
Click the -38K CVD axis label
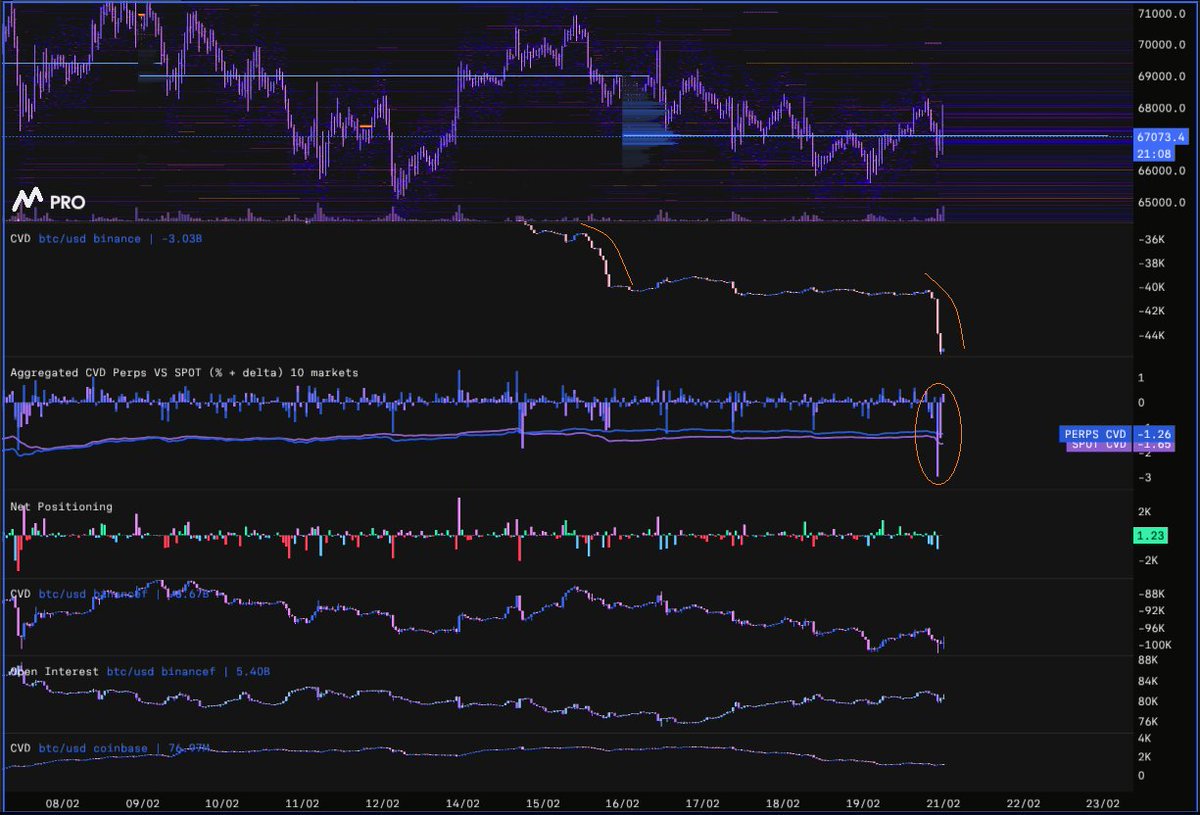(1151, 264)
